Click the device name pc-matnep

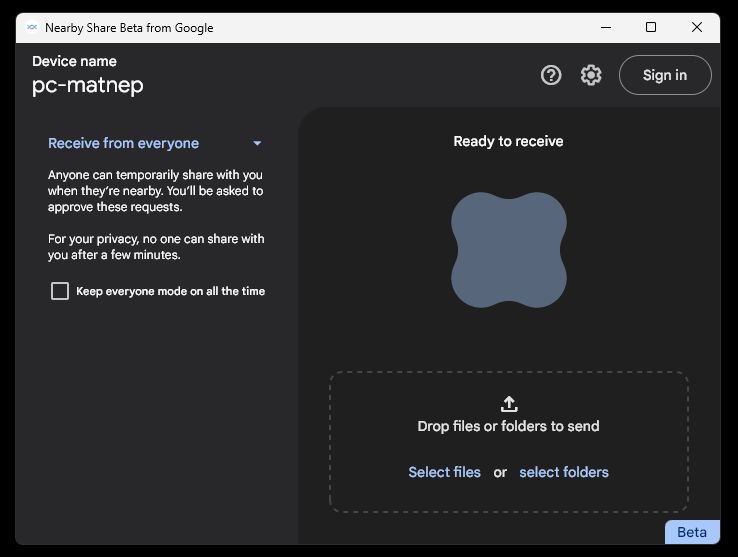pos(88,86)
